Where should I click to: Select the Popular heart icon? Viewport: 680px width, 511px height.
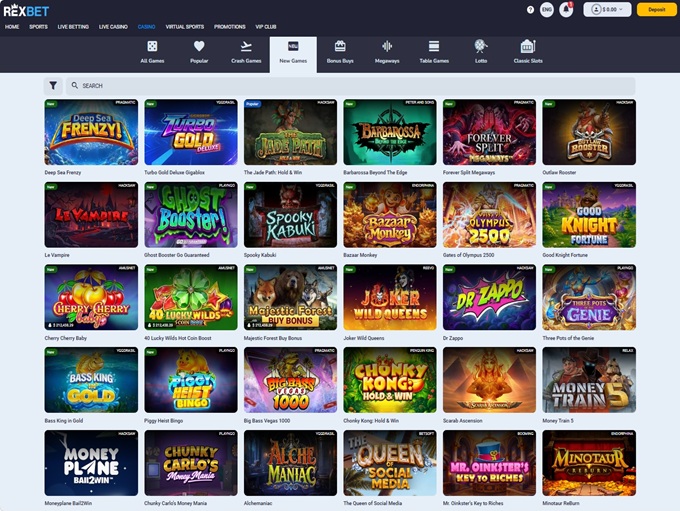click(x=199, y=46)
